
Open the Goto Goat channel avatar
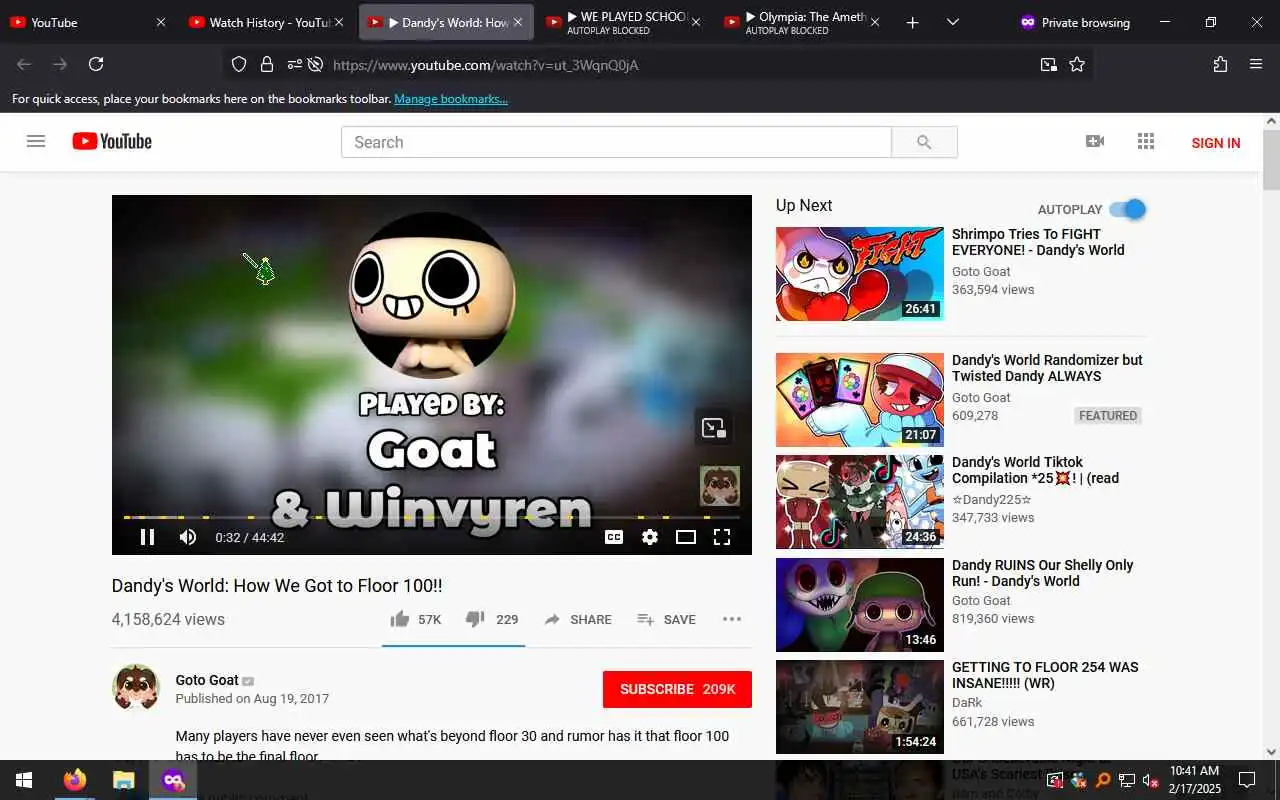coord(136,688)
